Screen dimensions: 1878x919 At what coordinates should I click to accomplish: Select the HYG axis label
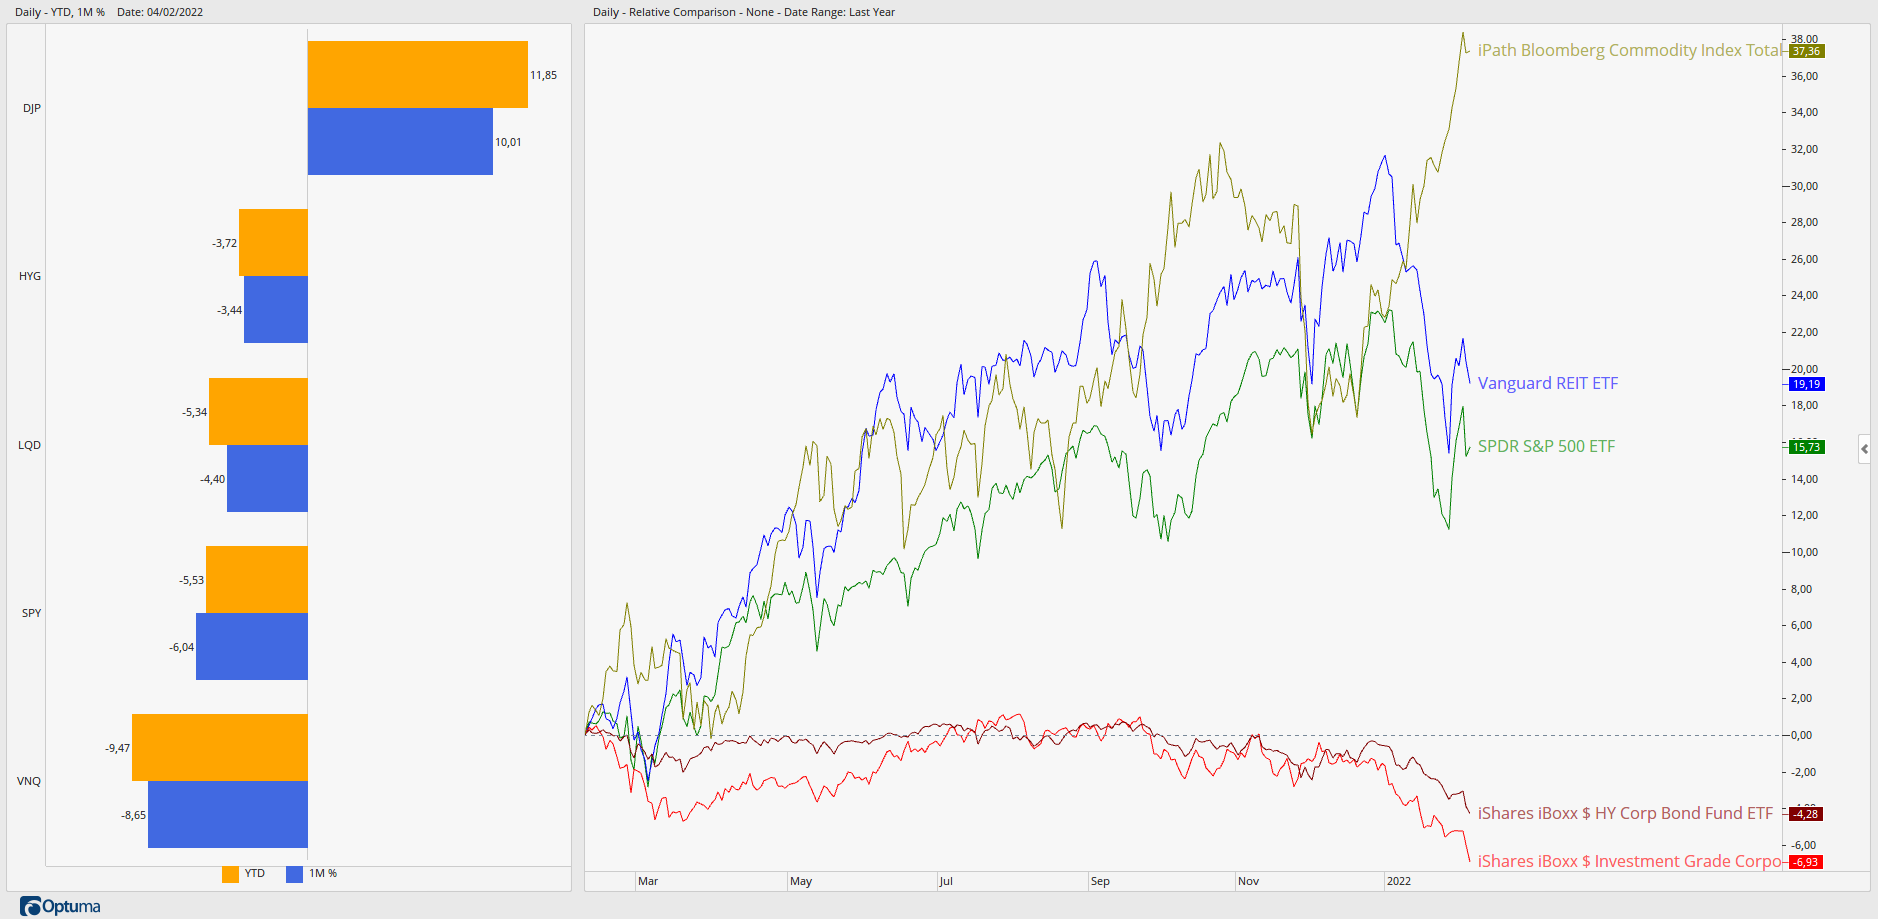(x=30, y=276)
